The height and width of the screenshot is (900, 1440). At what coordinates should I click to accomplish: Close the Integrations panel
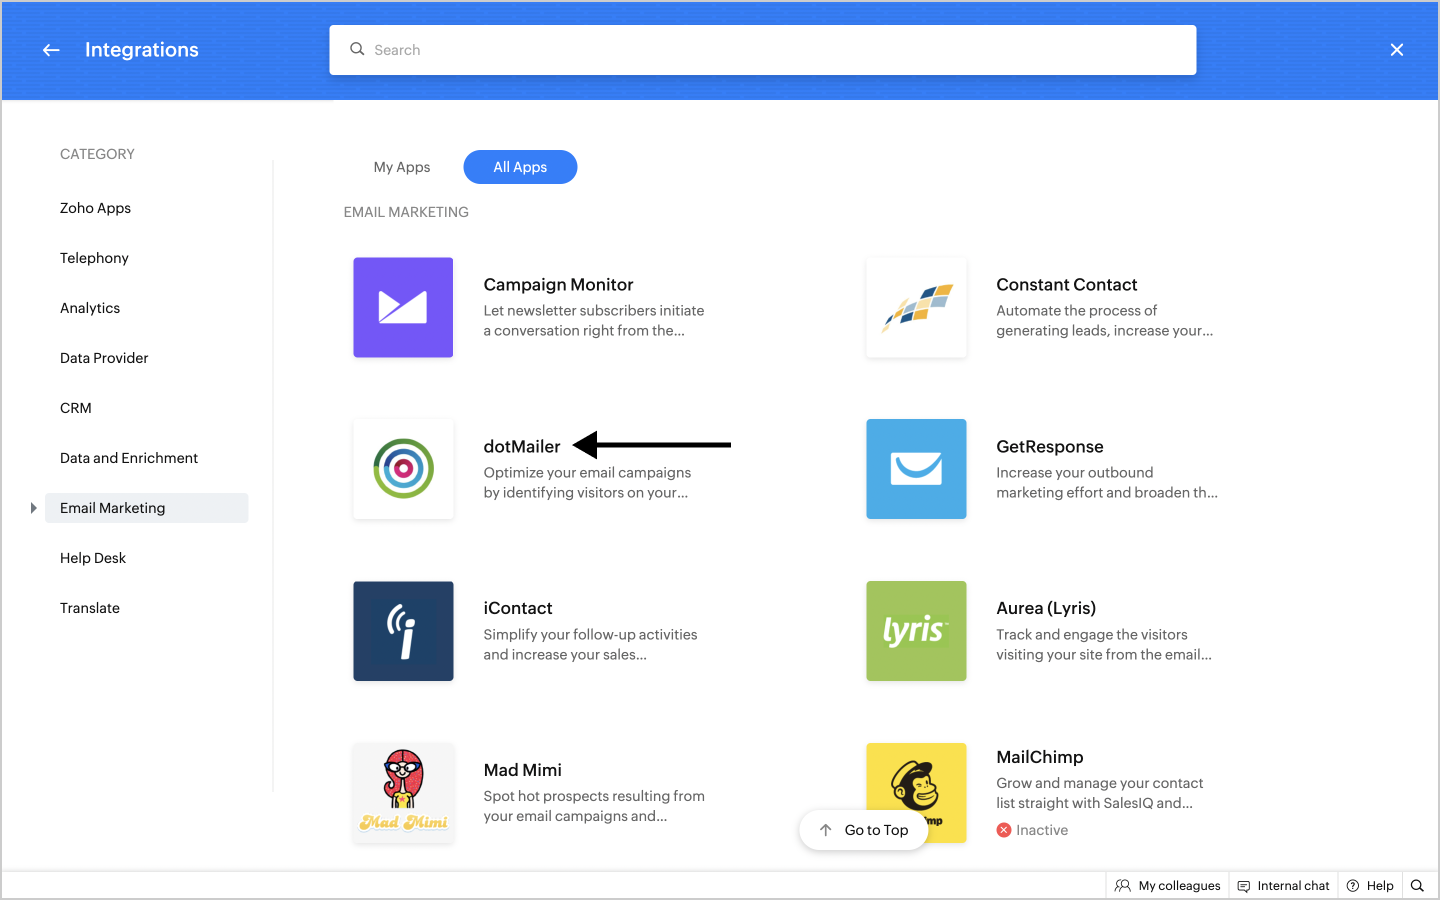click(x=1397, y=50)
